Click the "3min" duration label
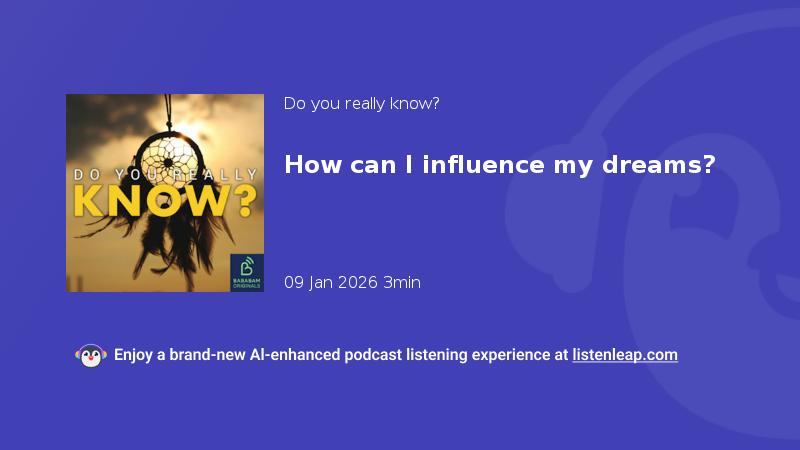Viewport: 800px width, 450px height. 402,282
